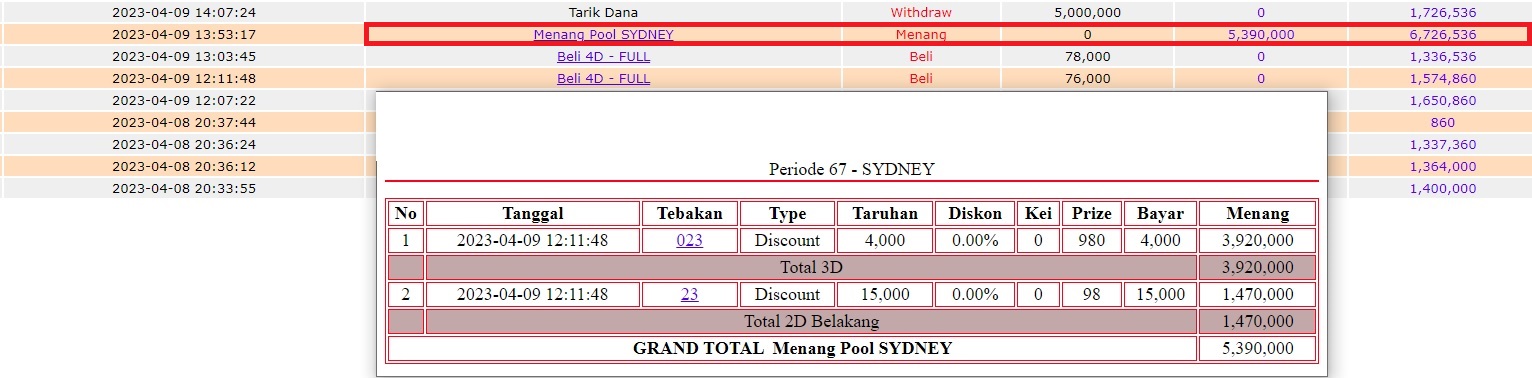The image size is (1532, 378).
Task: Click the date 2023-04-08 20:36:24
Action: point(183,144)
